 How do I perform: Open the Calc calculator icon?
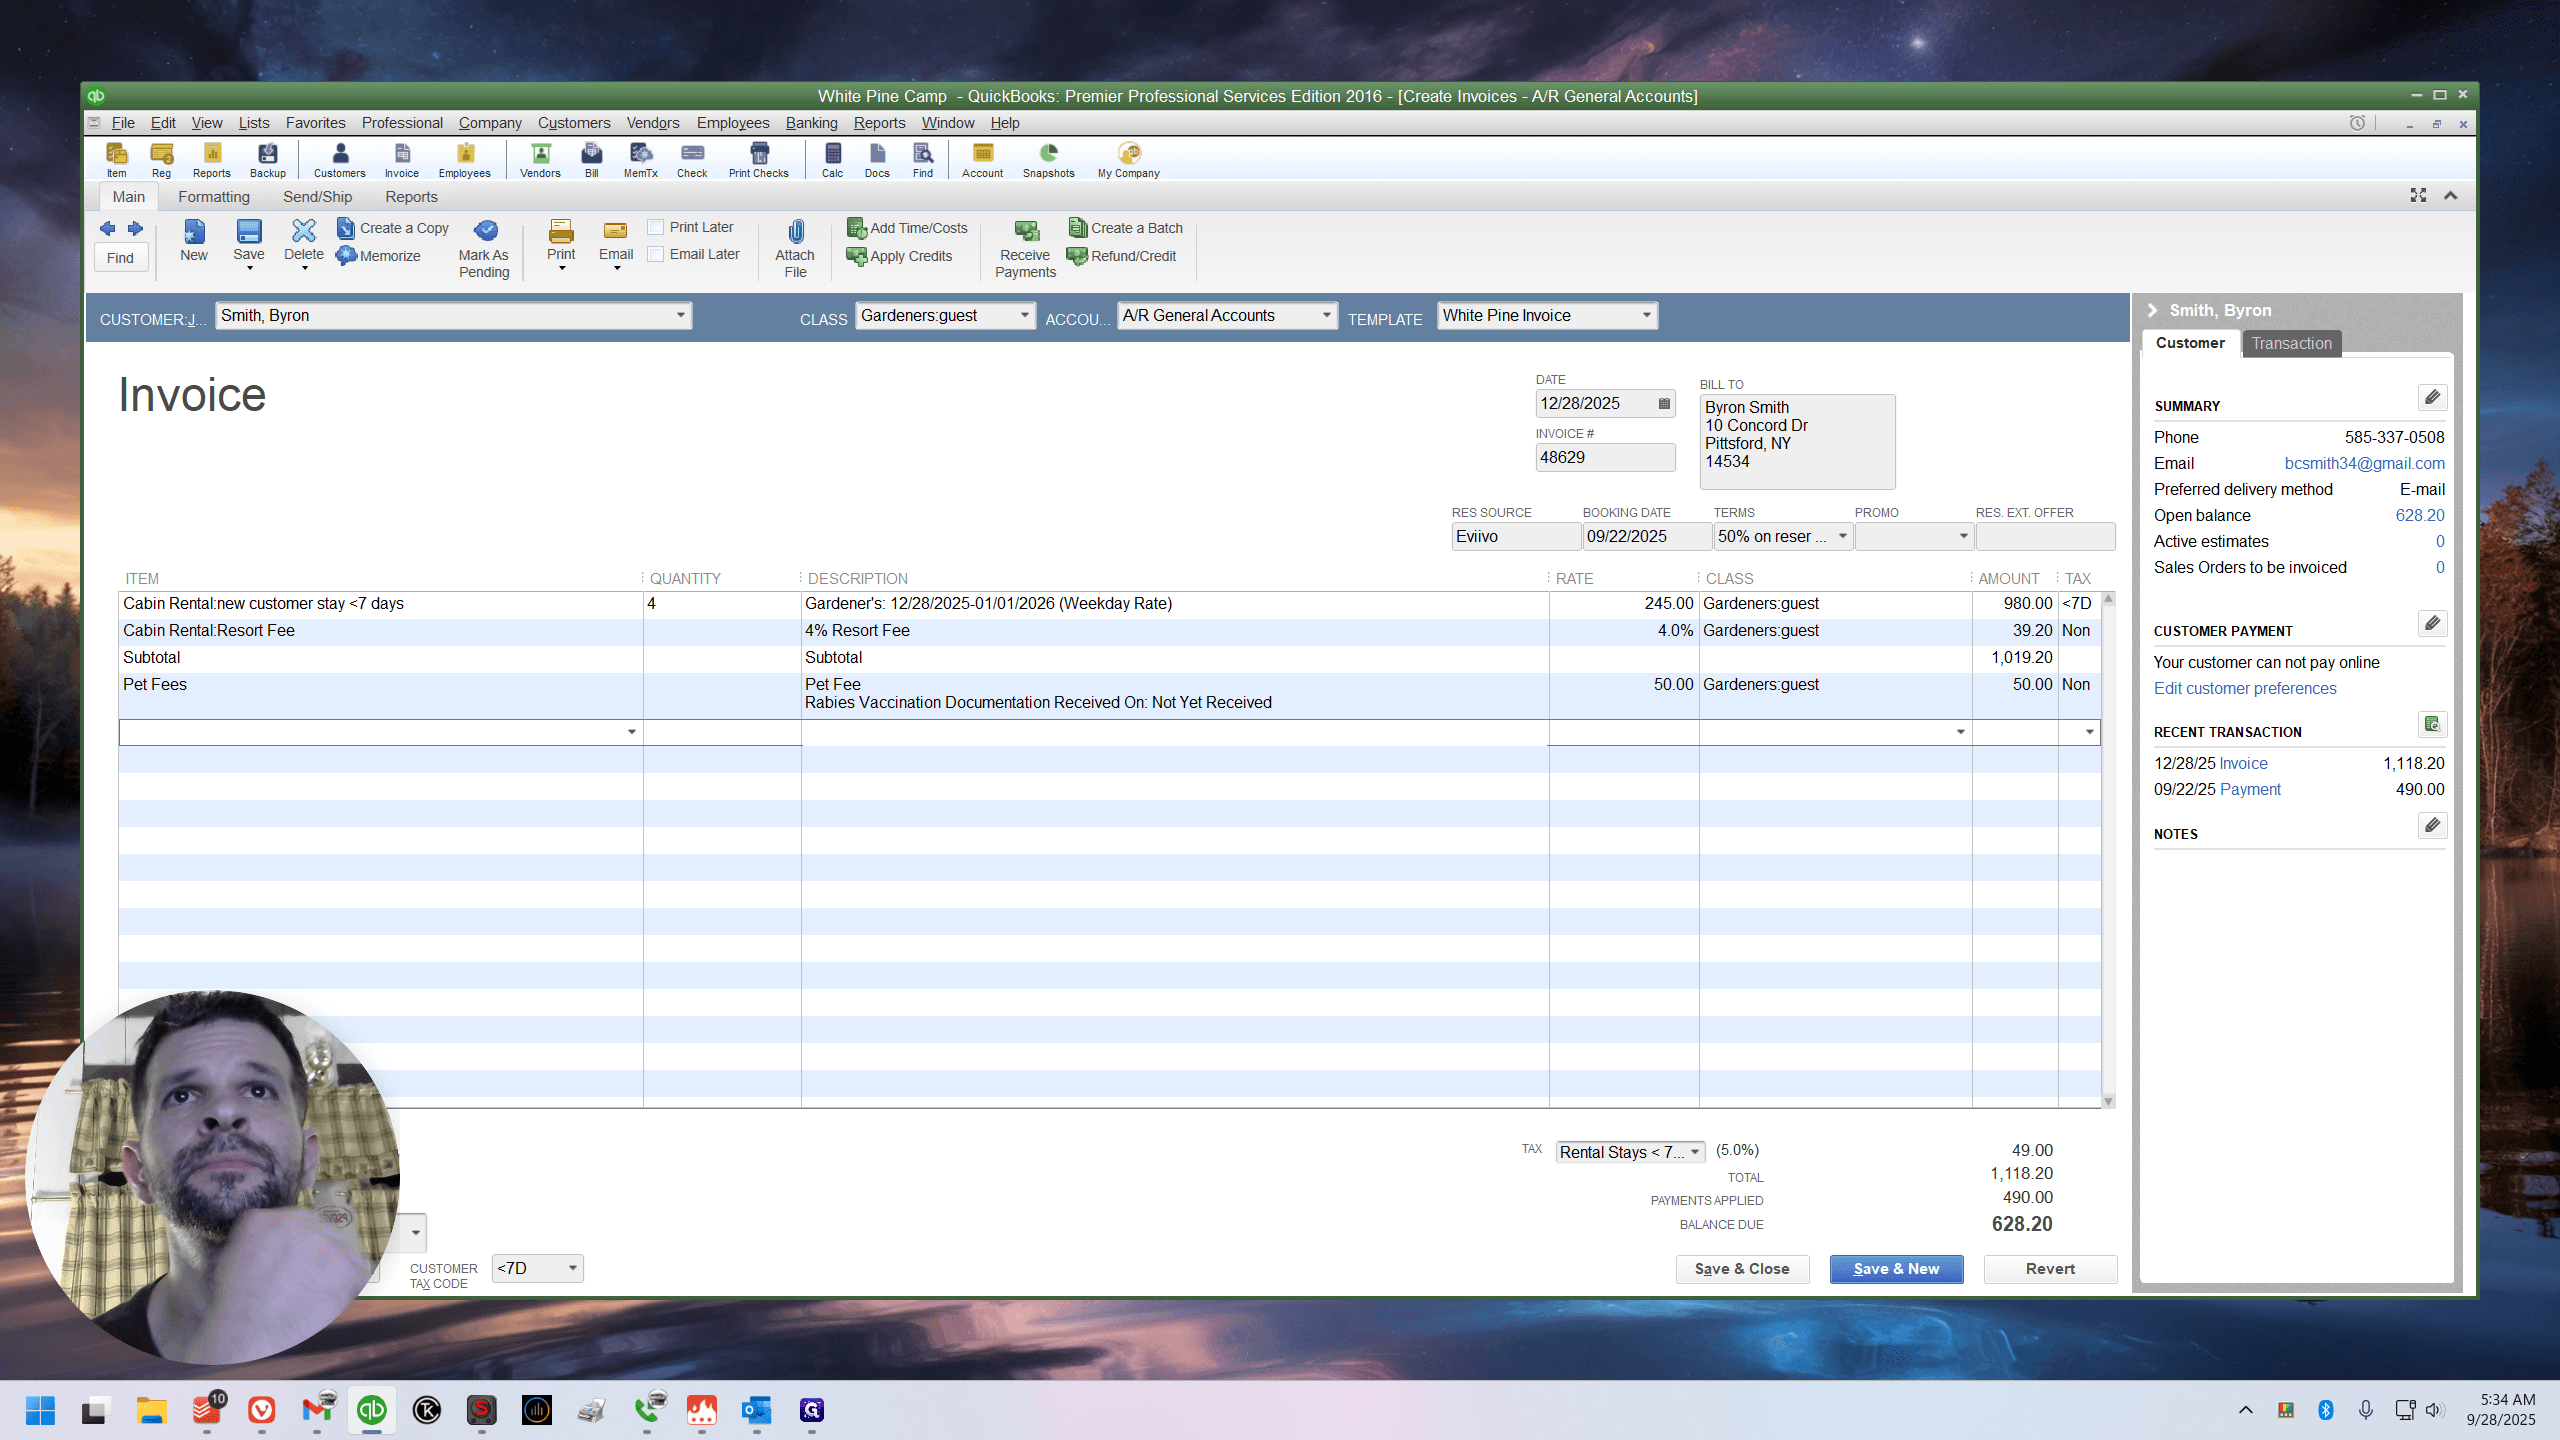coord(832,159)
